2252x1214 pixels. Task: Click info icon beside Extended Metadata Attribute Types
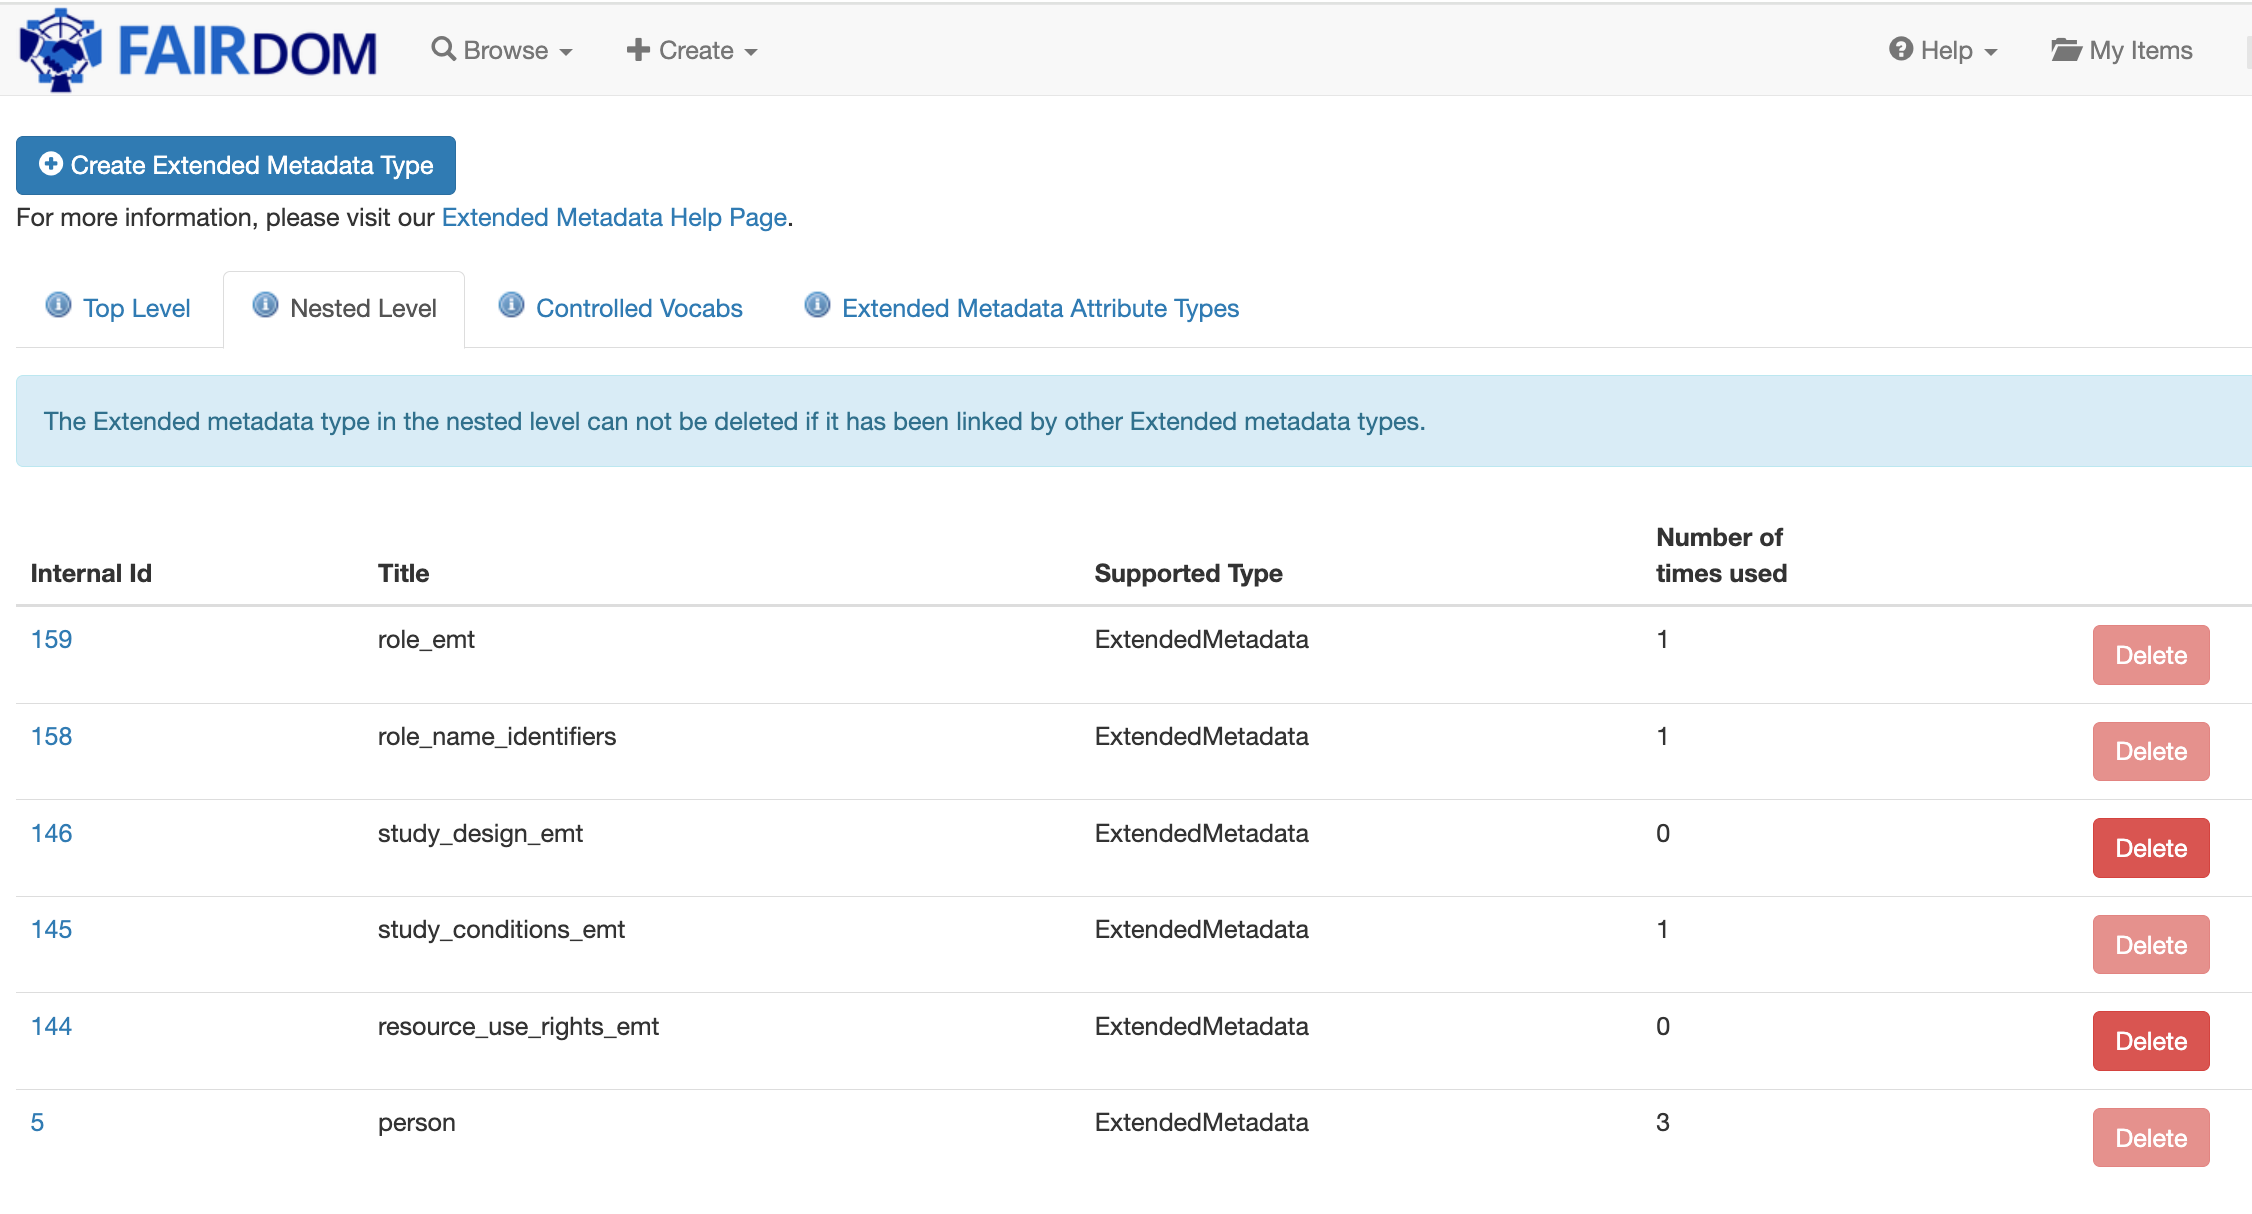tap(817, 305)
